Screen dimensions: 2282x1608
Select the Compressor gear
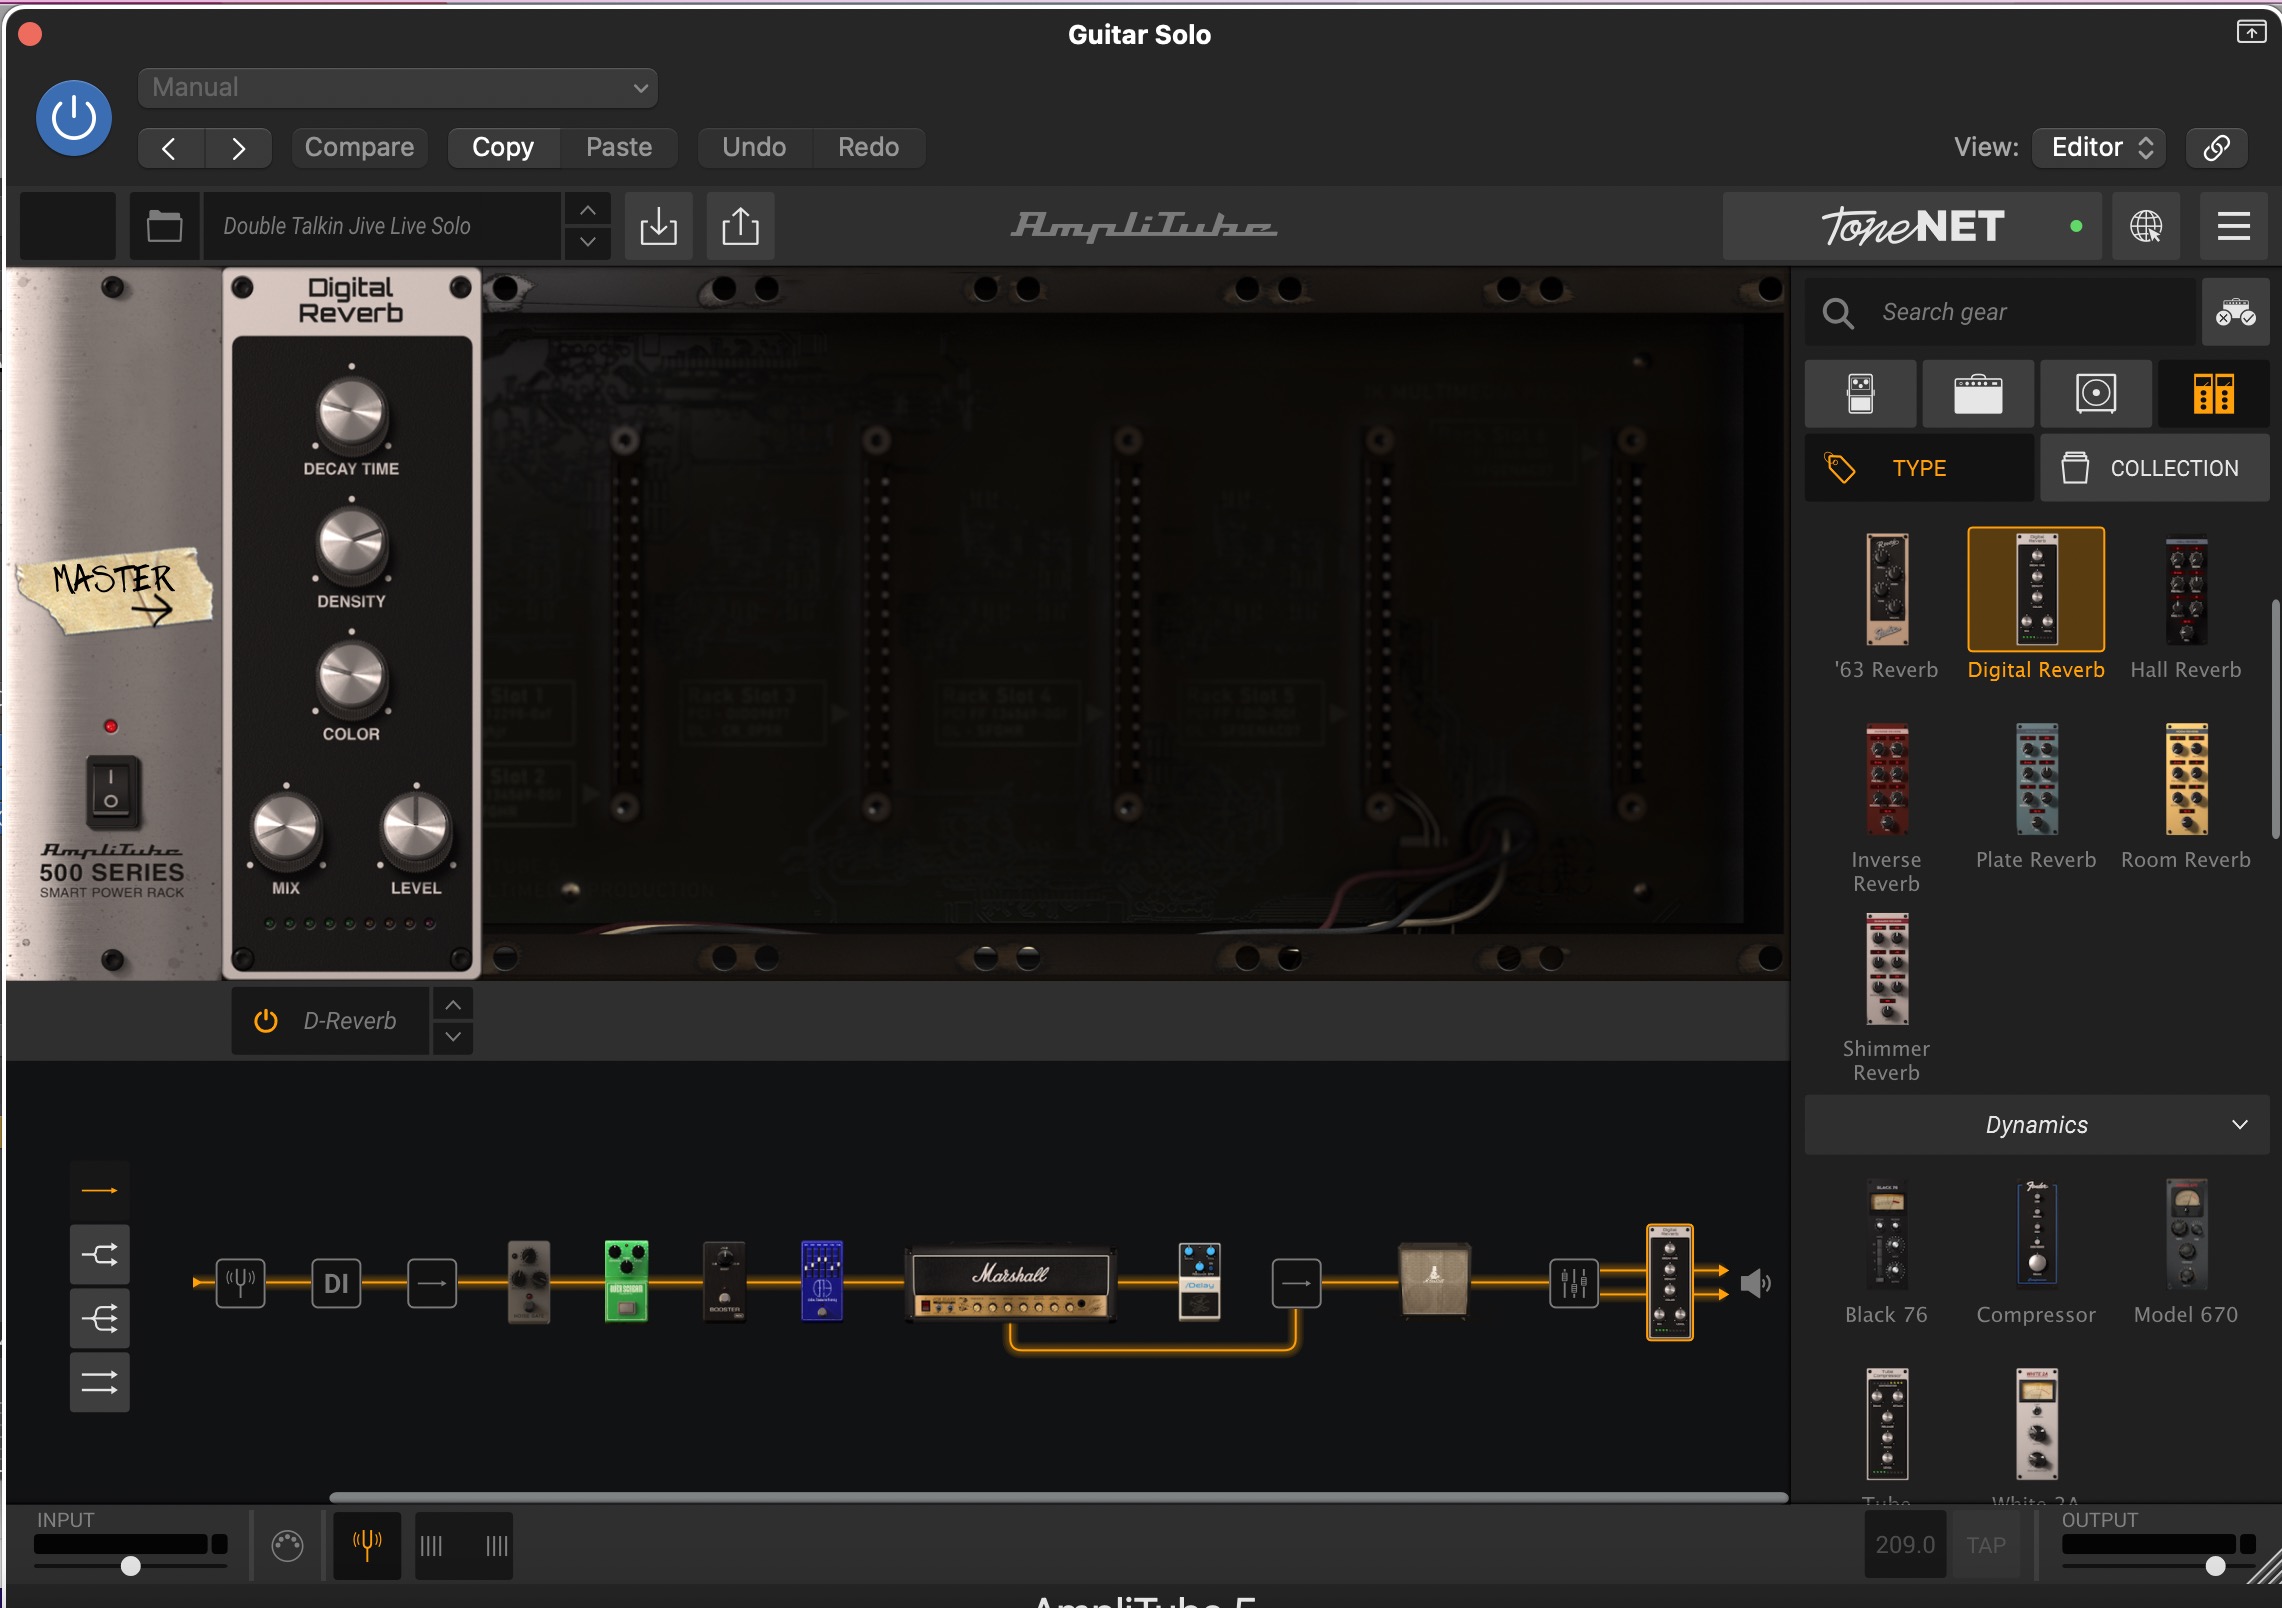(x=2036, y=1252)
